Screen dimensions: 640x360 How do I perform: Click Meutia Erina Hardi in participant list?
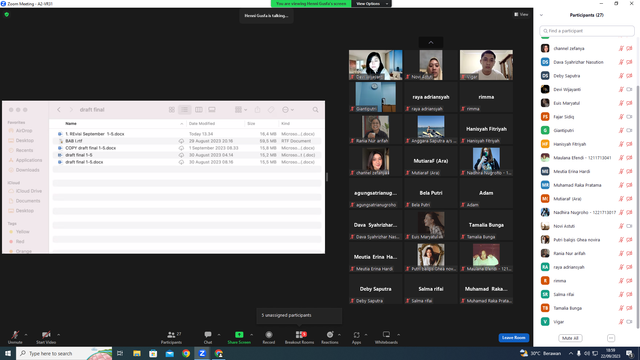click(587, 171)
